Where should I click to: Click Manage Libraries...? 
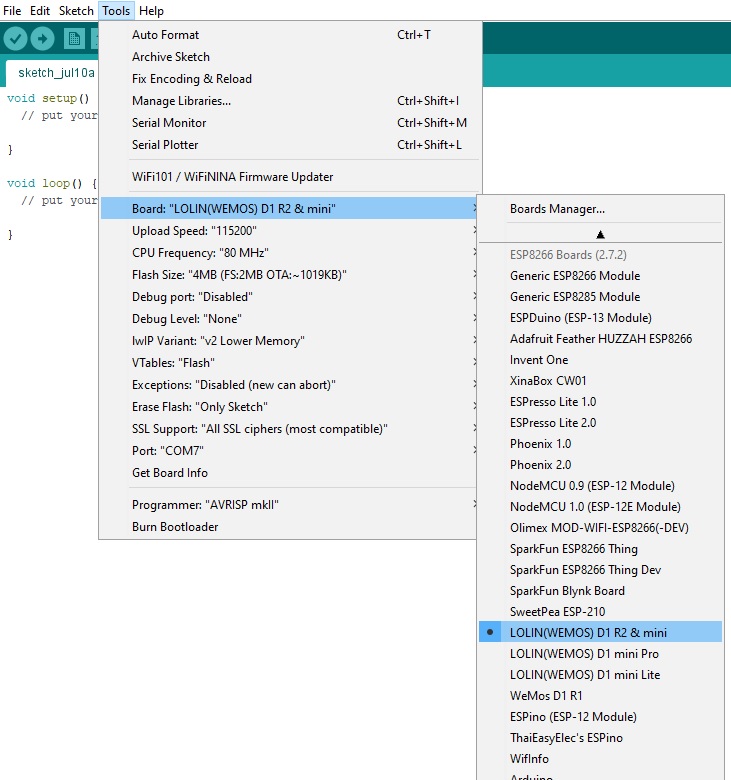[x=181, y=100]
